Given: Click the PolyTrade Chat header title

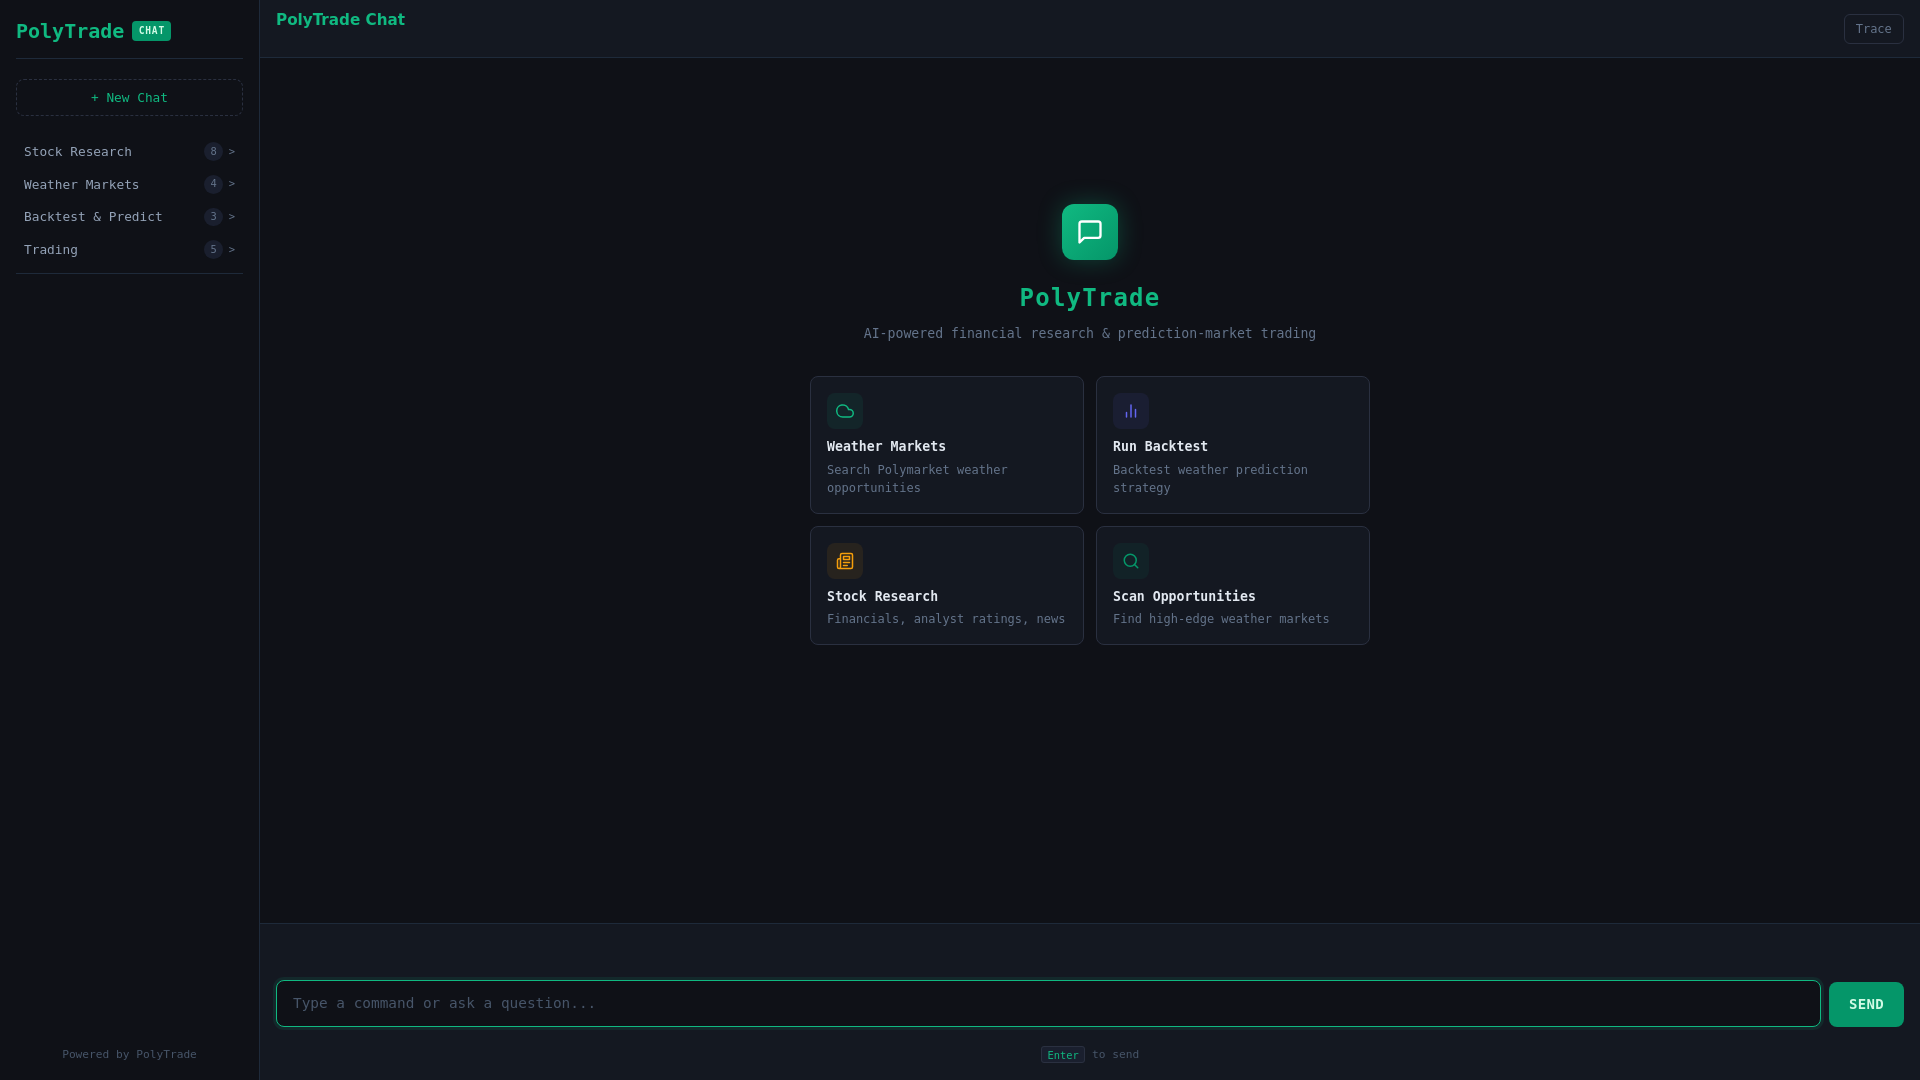Looking at the screenshot, I should point(340,20).
